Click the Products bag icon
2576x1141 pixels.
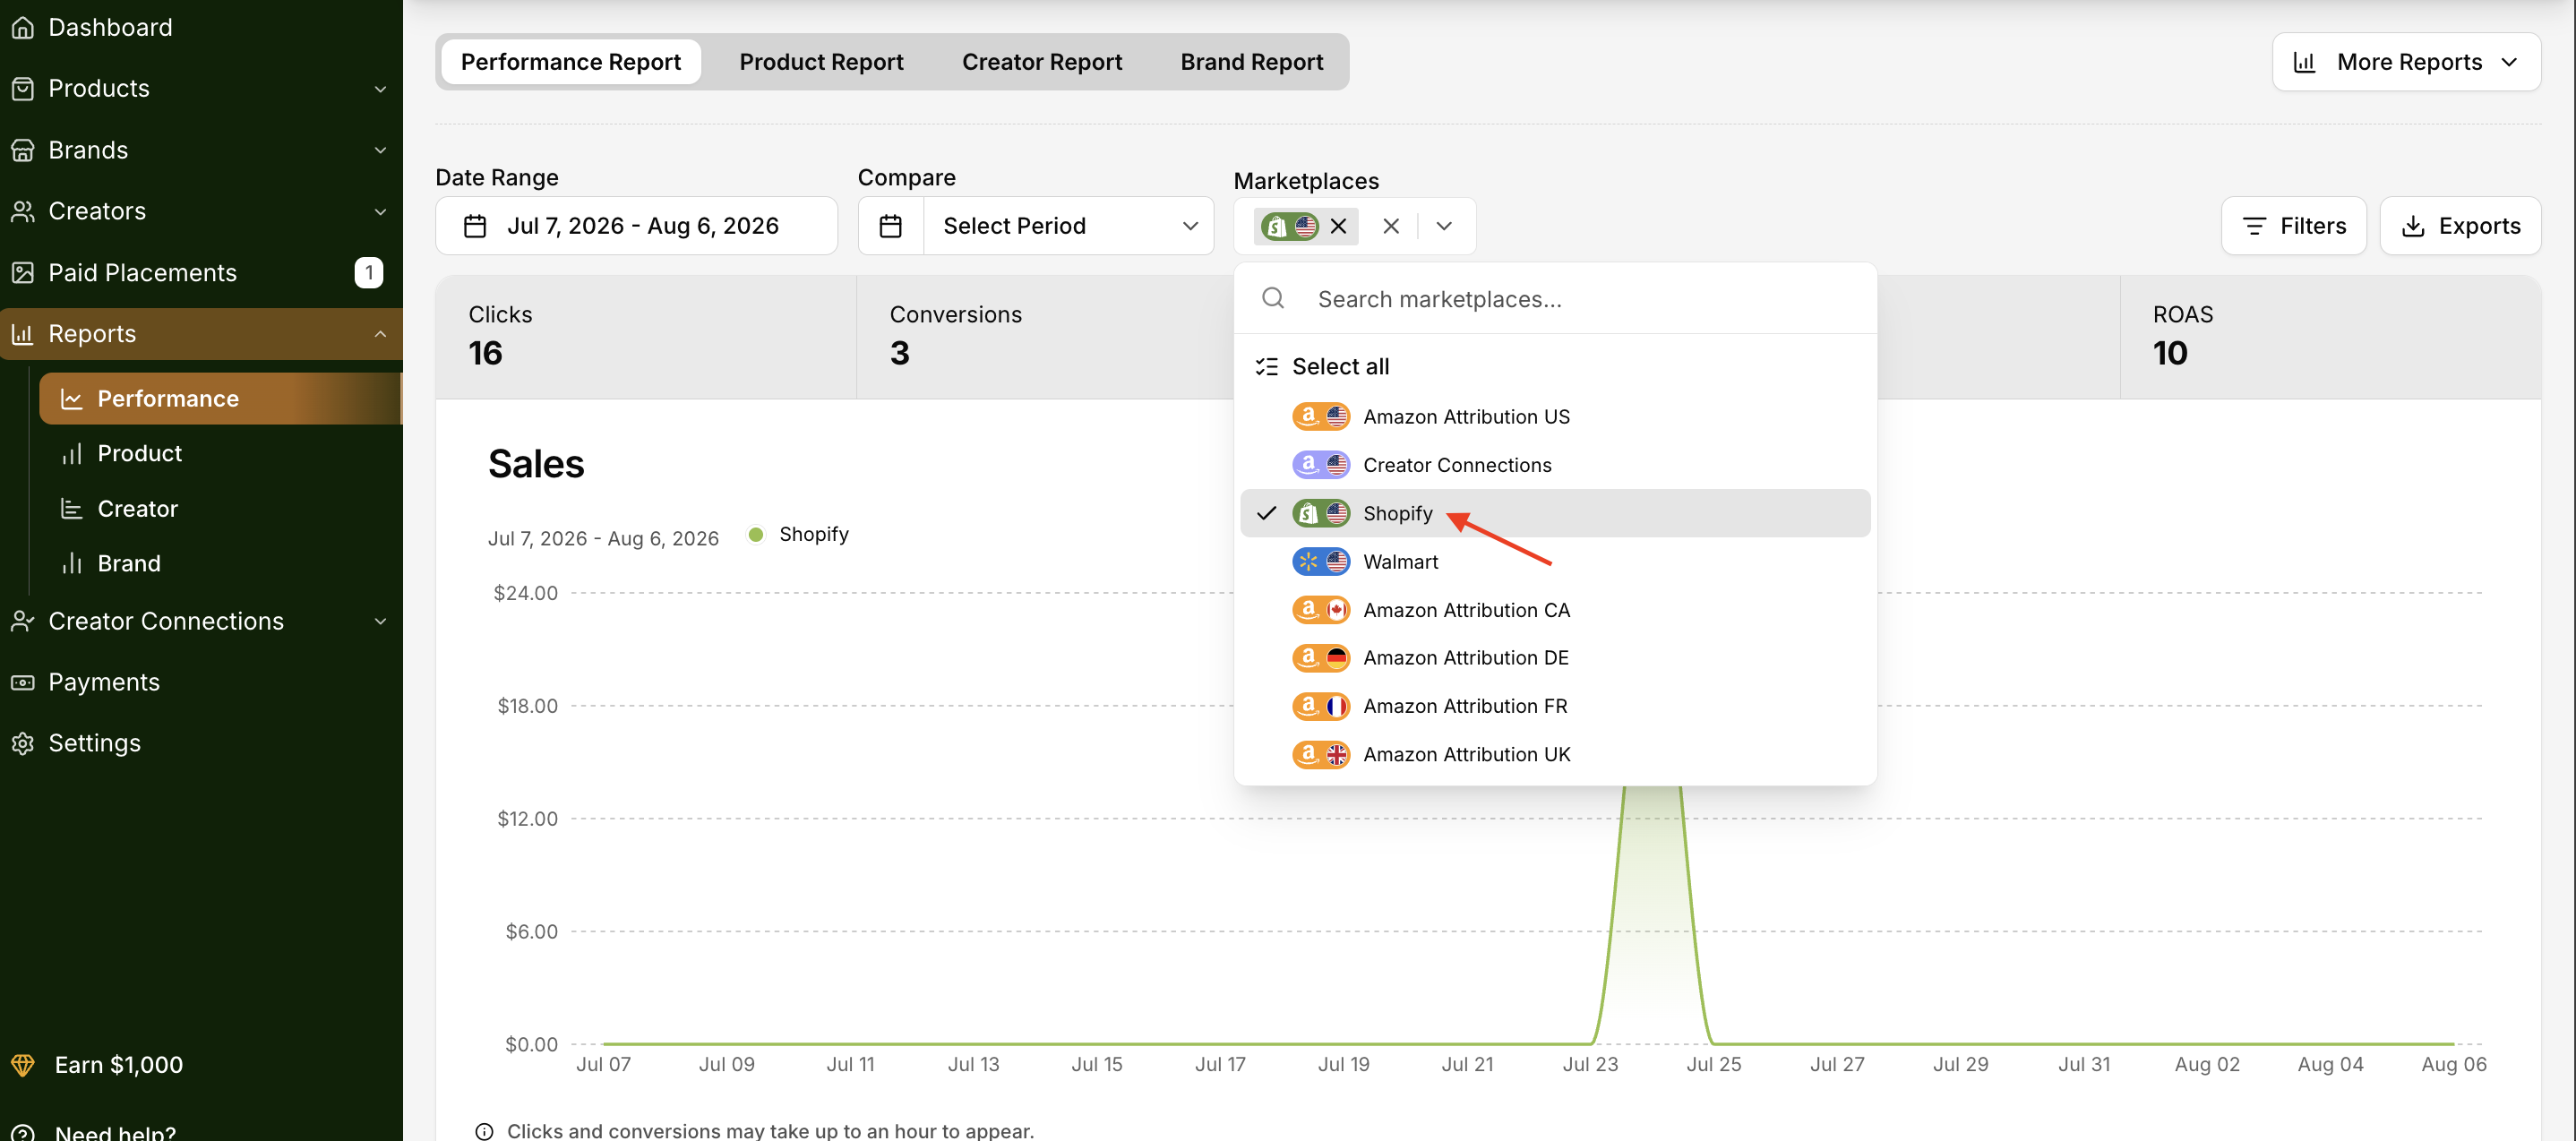[x=22, y=88]
